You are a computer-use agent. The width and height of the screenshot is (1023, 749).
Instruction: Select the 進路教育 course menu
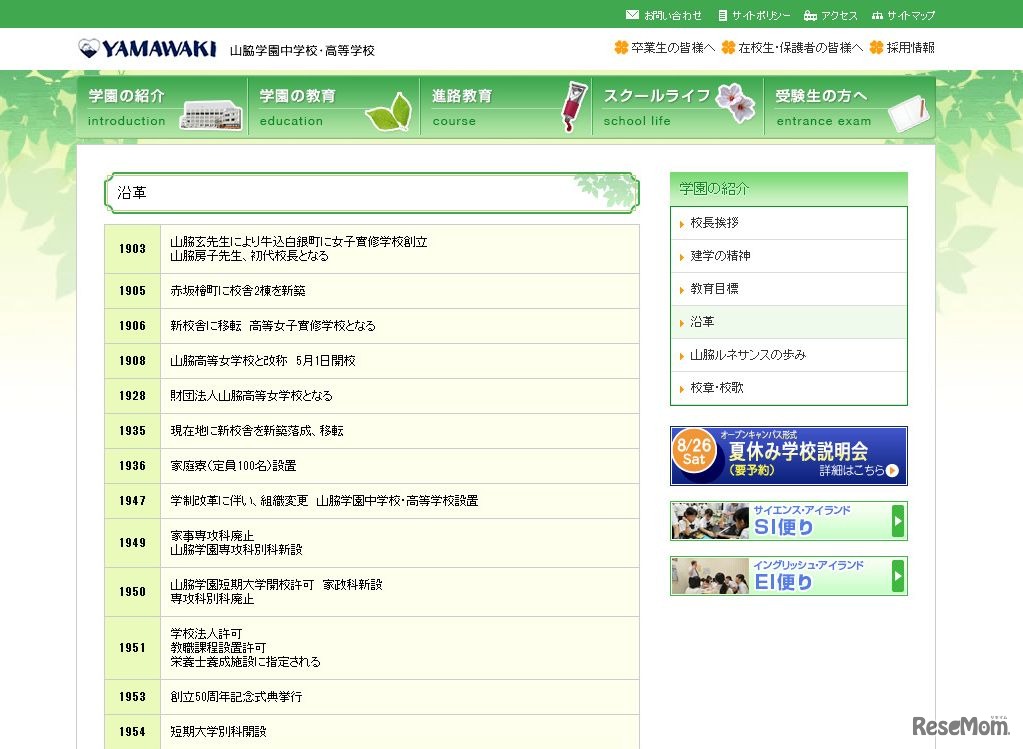(x=505, y=107)
